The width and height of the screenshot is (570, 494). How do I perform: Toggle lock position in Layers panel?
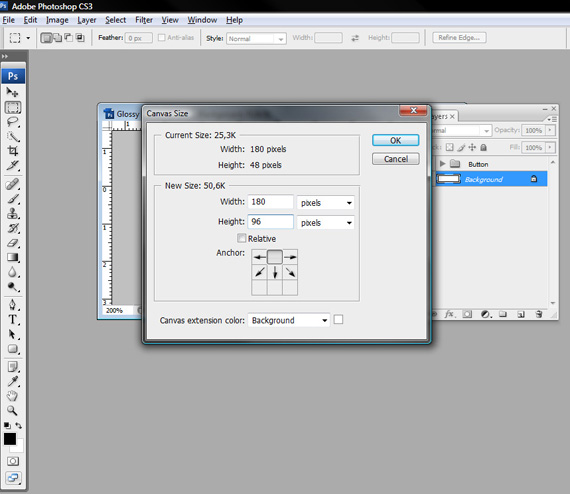(x=472, y=147)
